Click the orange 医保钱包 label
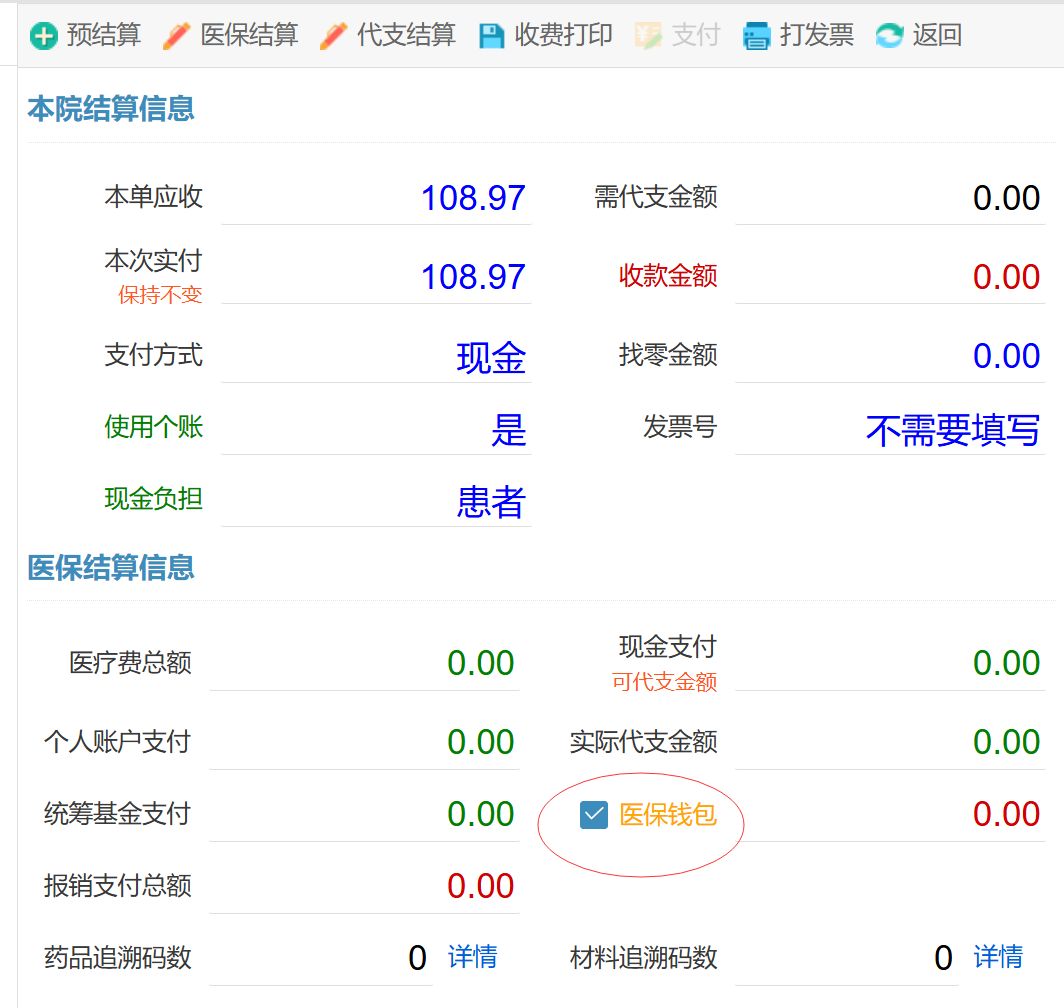 pos(668,815)
